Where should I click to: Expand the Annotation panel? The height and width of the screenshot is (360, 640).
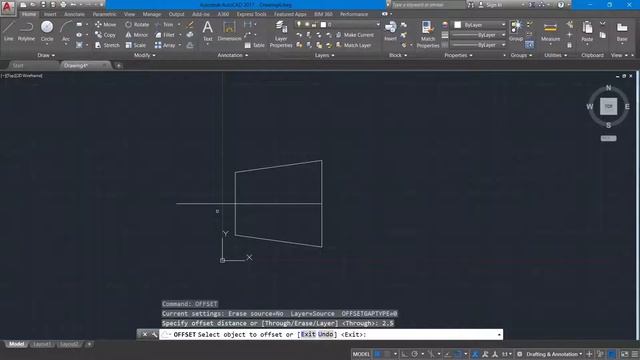pos(233,55)
